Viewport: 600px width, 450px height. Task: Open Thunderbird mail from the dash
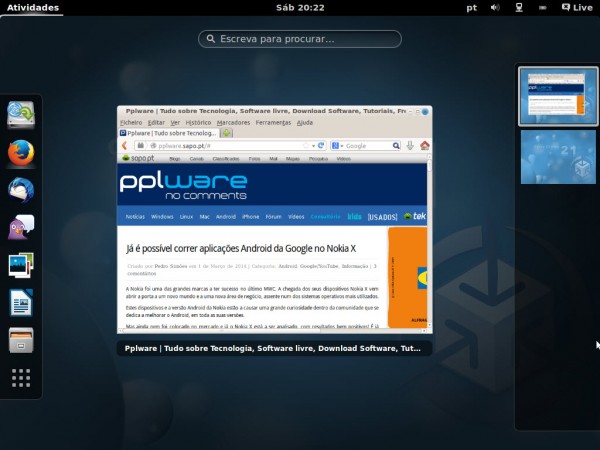click(x=21, y=190)
